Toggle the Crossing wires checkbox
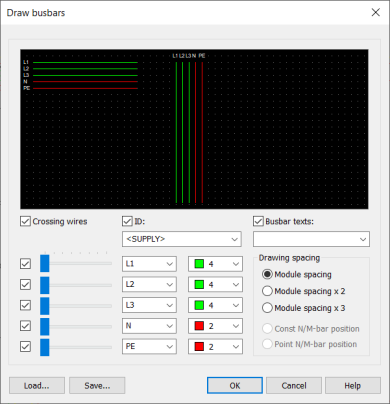The image size is (390, 404). coord(26,221)
